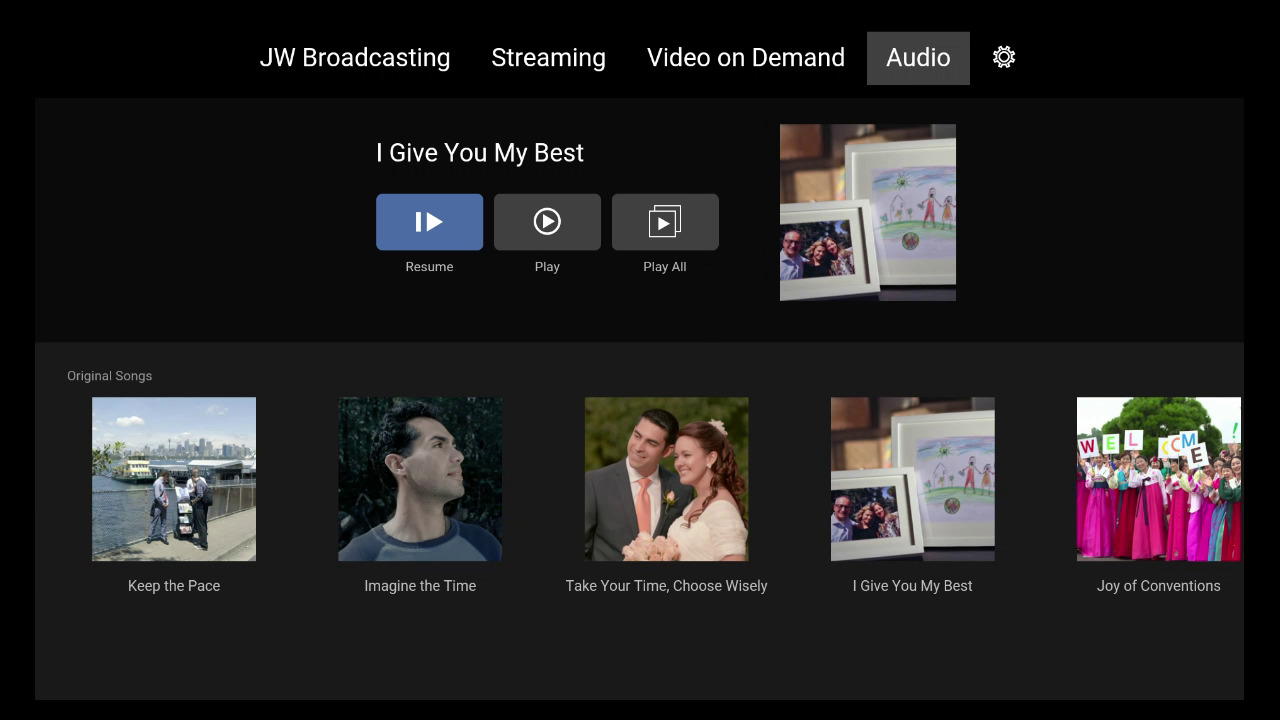Screen dimensions: 1280x720
Task: Open settings via the gear icon
Action: tap(1004, 57)
